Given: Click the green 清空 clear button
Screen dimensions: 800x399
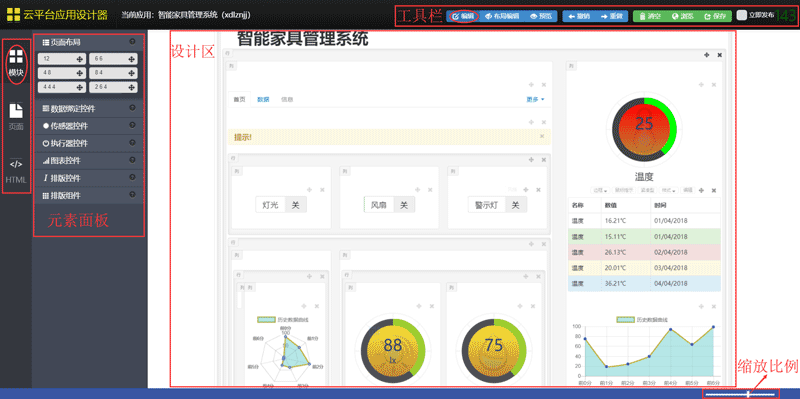Looking at the screenshot, I should coord(650,16).
